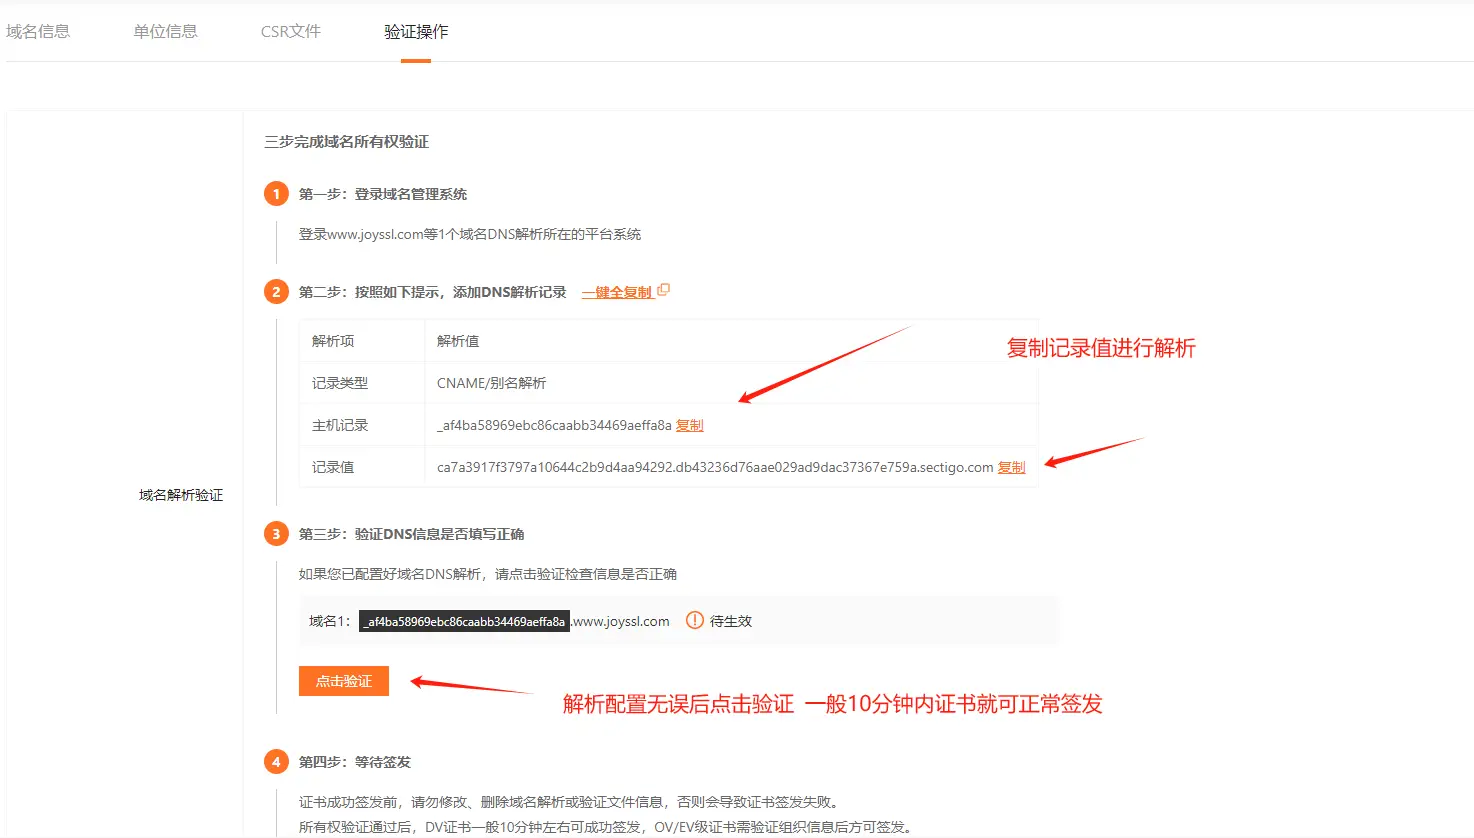Image resolution: width=1474 pixels, height=838 pixels.
Task: Click the step 2 orange circle icon
Action: pyautogui.click(x=277, y=291)
